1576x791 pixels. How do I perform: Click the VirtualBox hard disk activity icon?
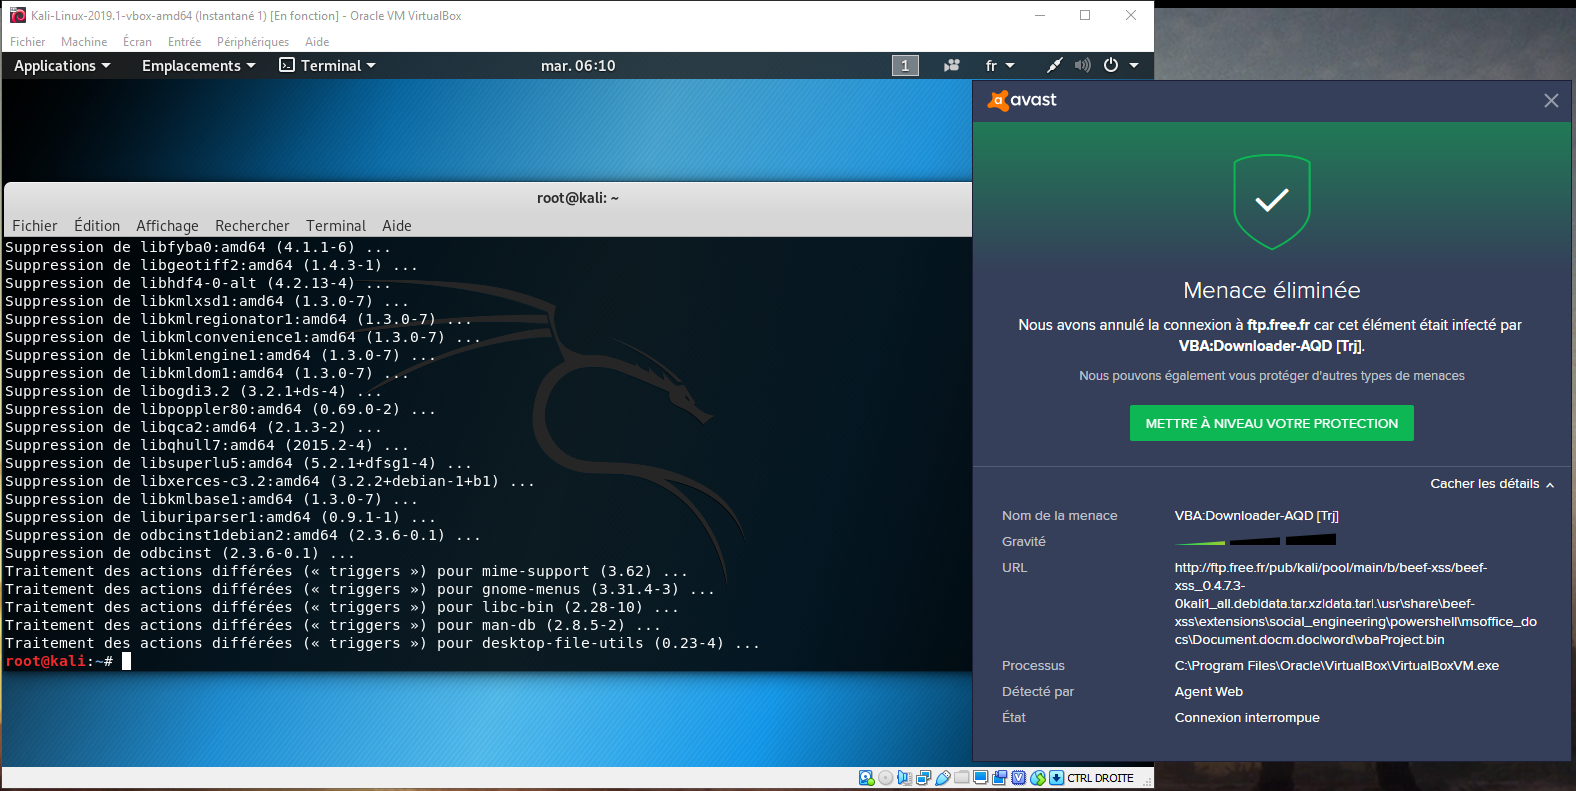pyautogui.click(x=866, y=778)
